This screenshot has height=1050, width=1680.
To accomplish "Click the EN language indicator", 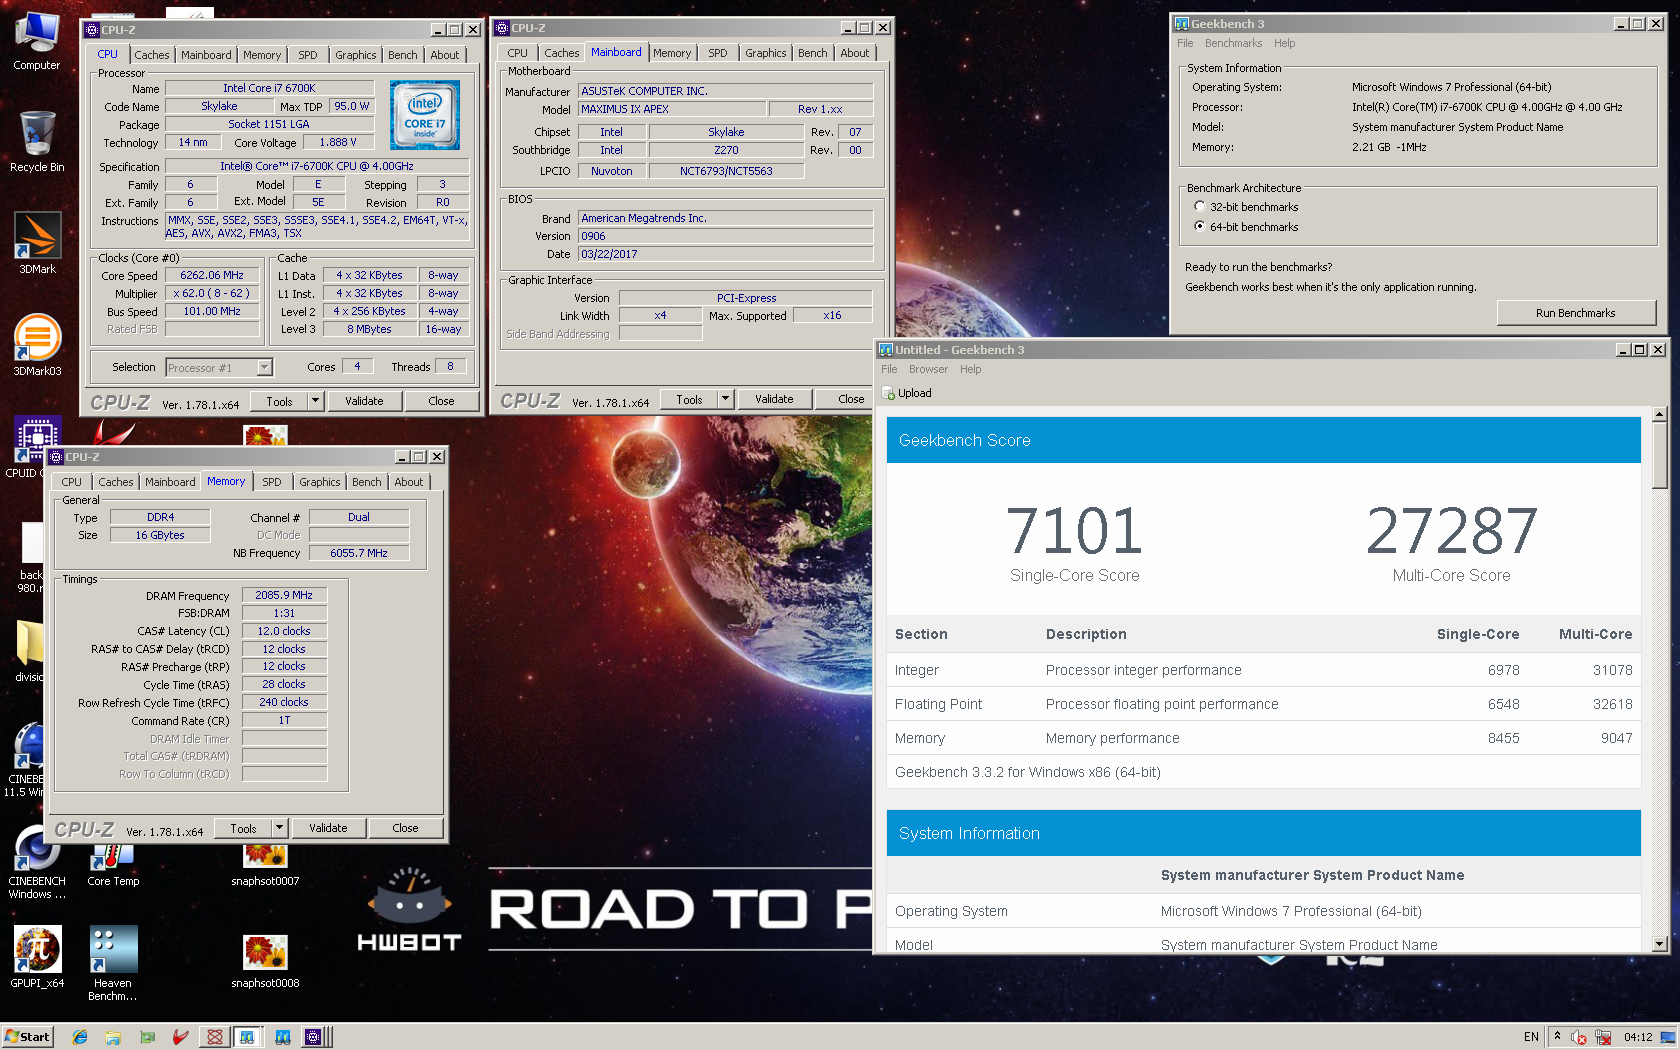I will tap(1531, 1037).
